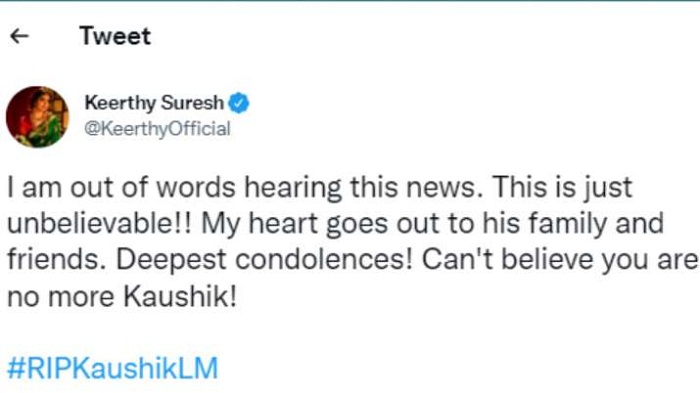Image resolution: width=700 pixels, height=393 pixels.
Task: Click the "Tweet" header title
Action: (x=115, y=36)
